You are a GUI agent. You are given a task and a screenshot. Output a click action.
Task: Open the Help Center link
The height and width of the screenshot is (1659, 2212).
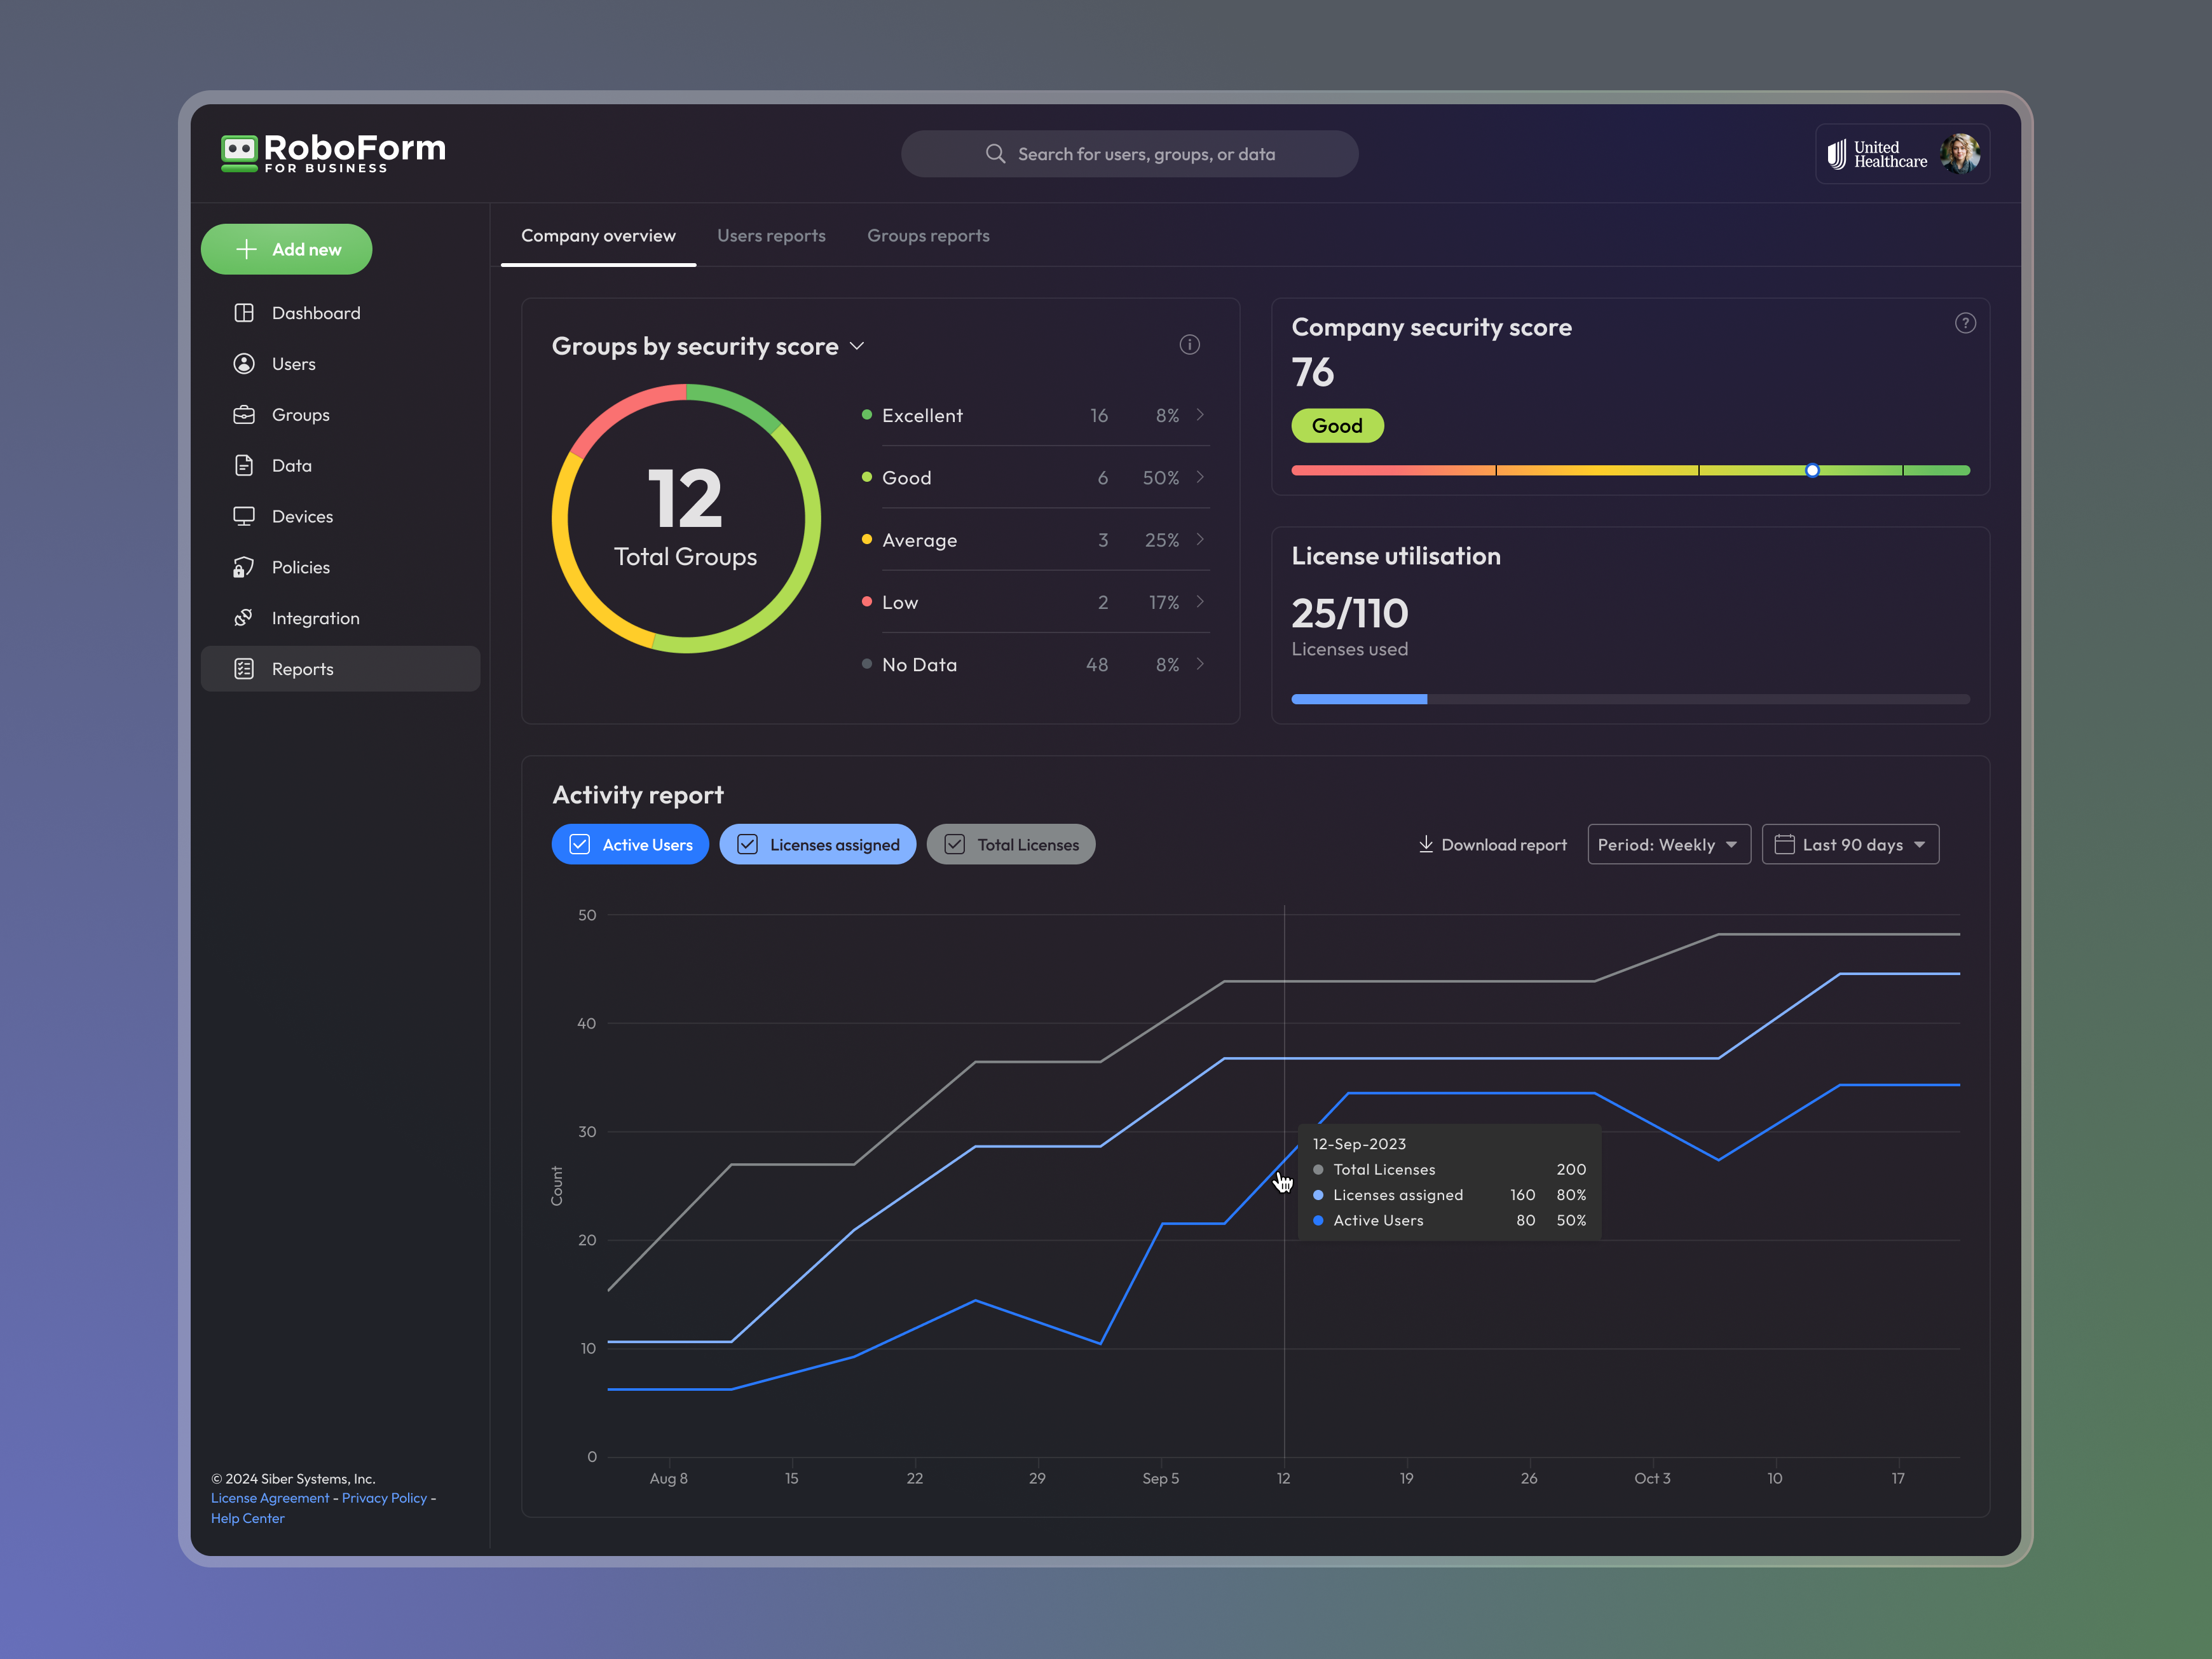tap(247, 1518)
